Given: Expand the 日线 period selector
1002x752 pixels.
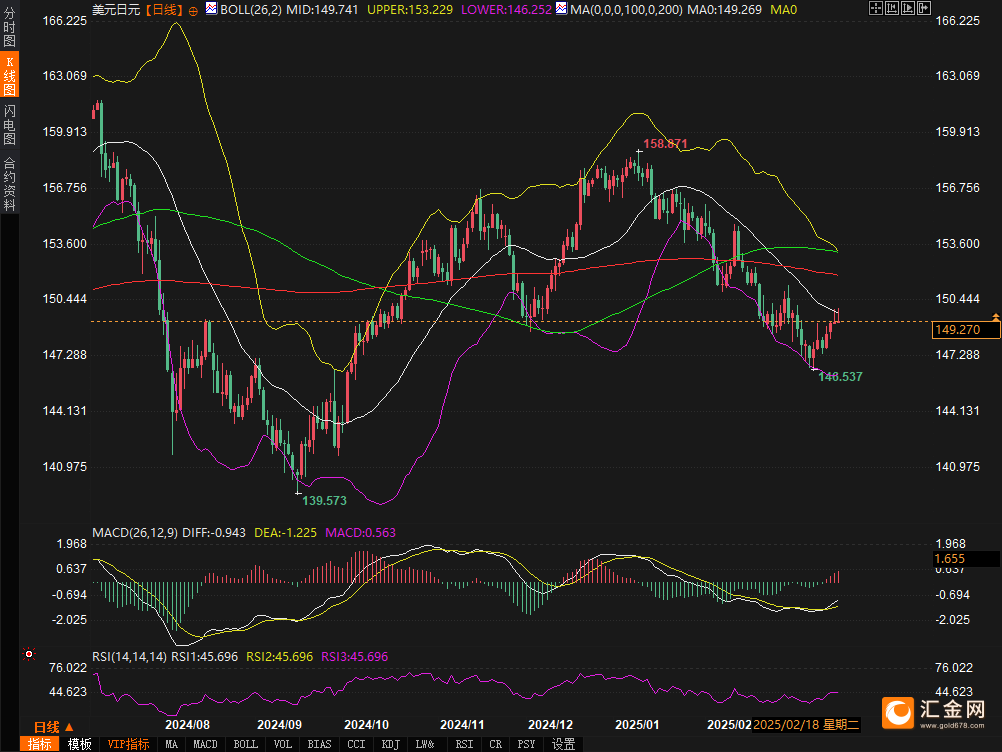Looking at the screenshot, I should pyautogui.click(x=54, y=727).
